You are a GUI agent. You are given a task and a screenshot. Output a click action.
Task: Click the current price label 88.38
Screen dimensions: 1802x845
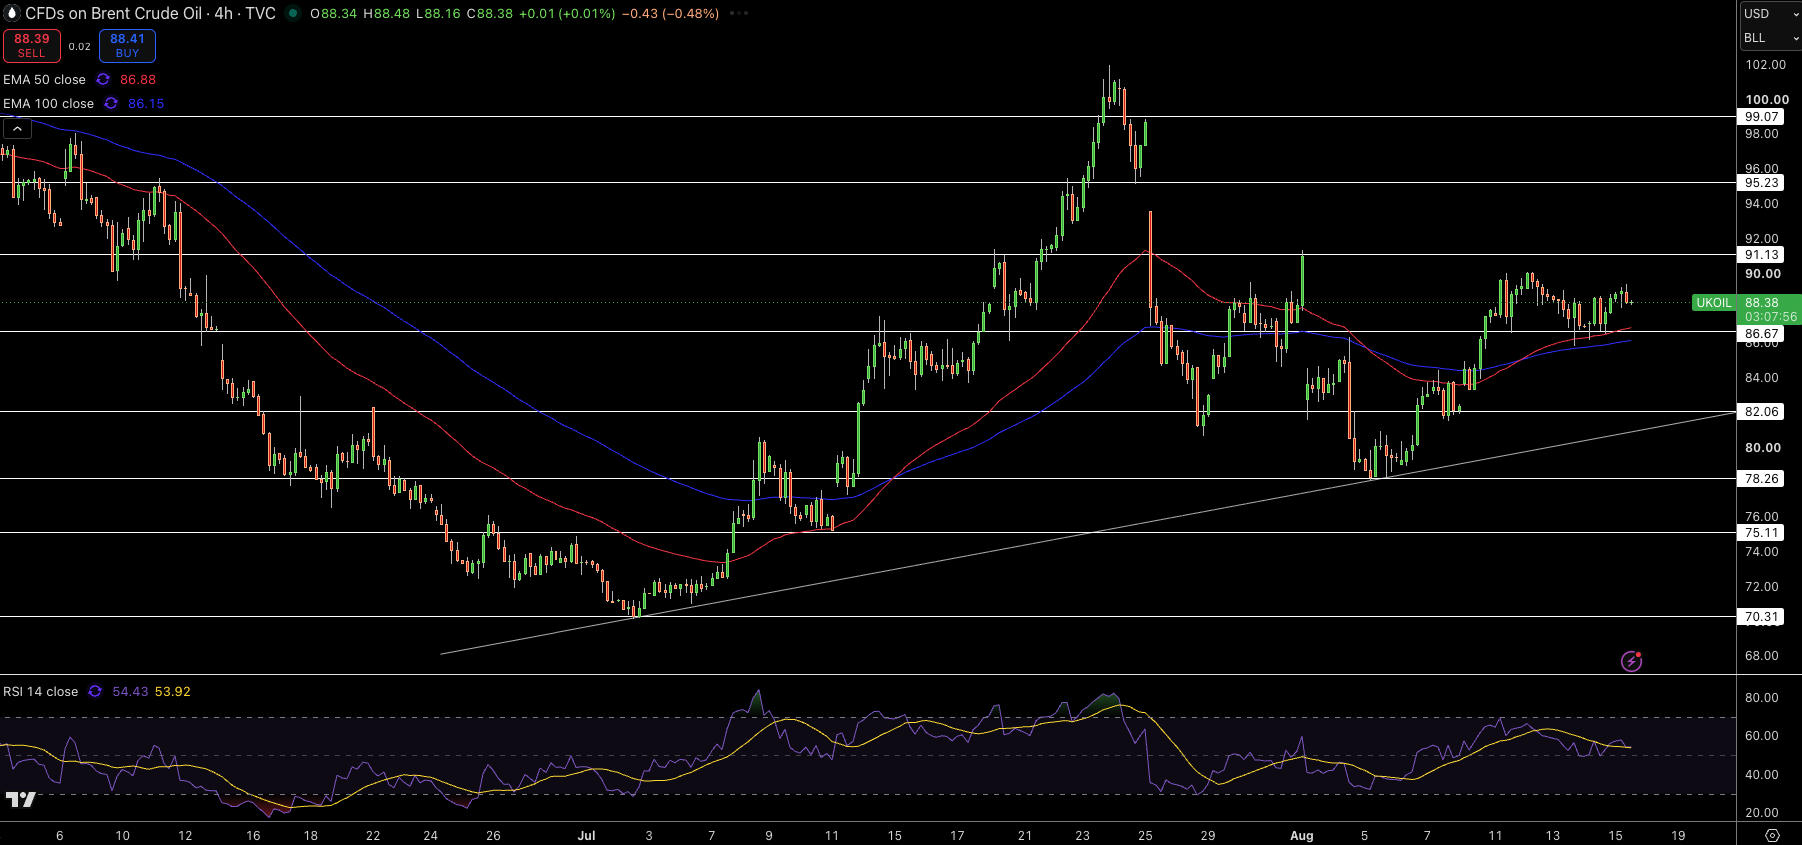pos(1762,302)
